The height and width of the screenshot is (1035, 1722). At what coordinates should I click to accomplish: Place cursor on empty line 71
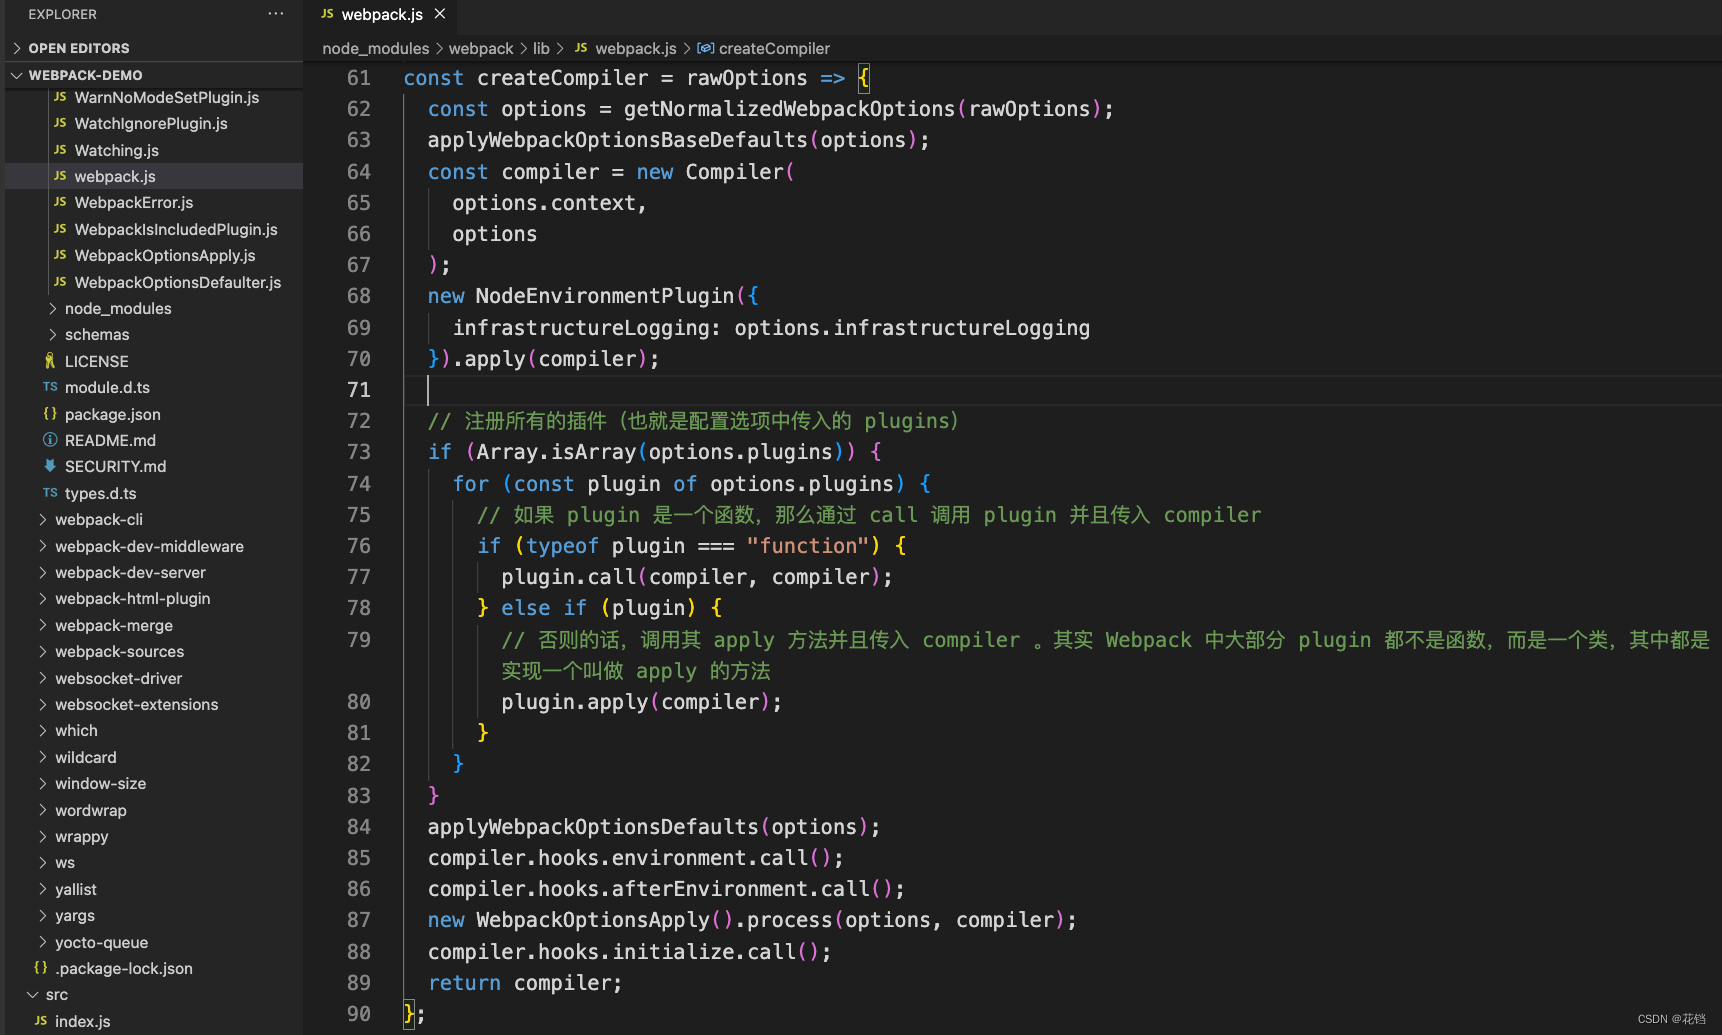coord(1061,390)
